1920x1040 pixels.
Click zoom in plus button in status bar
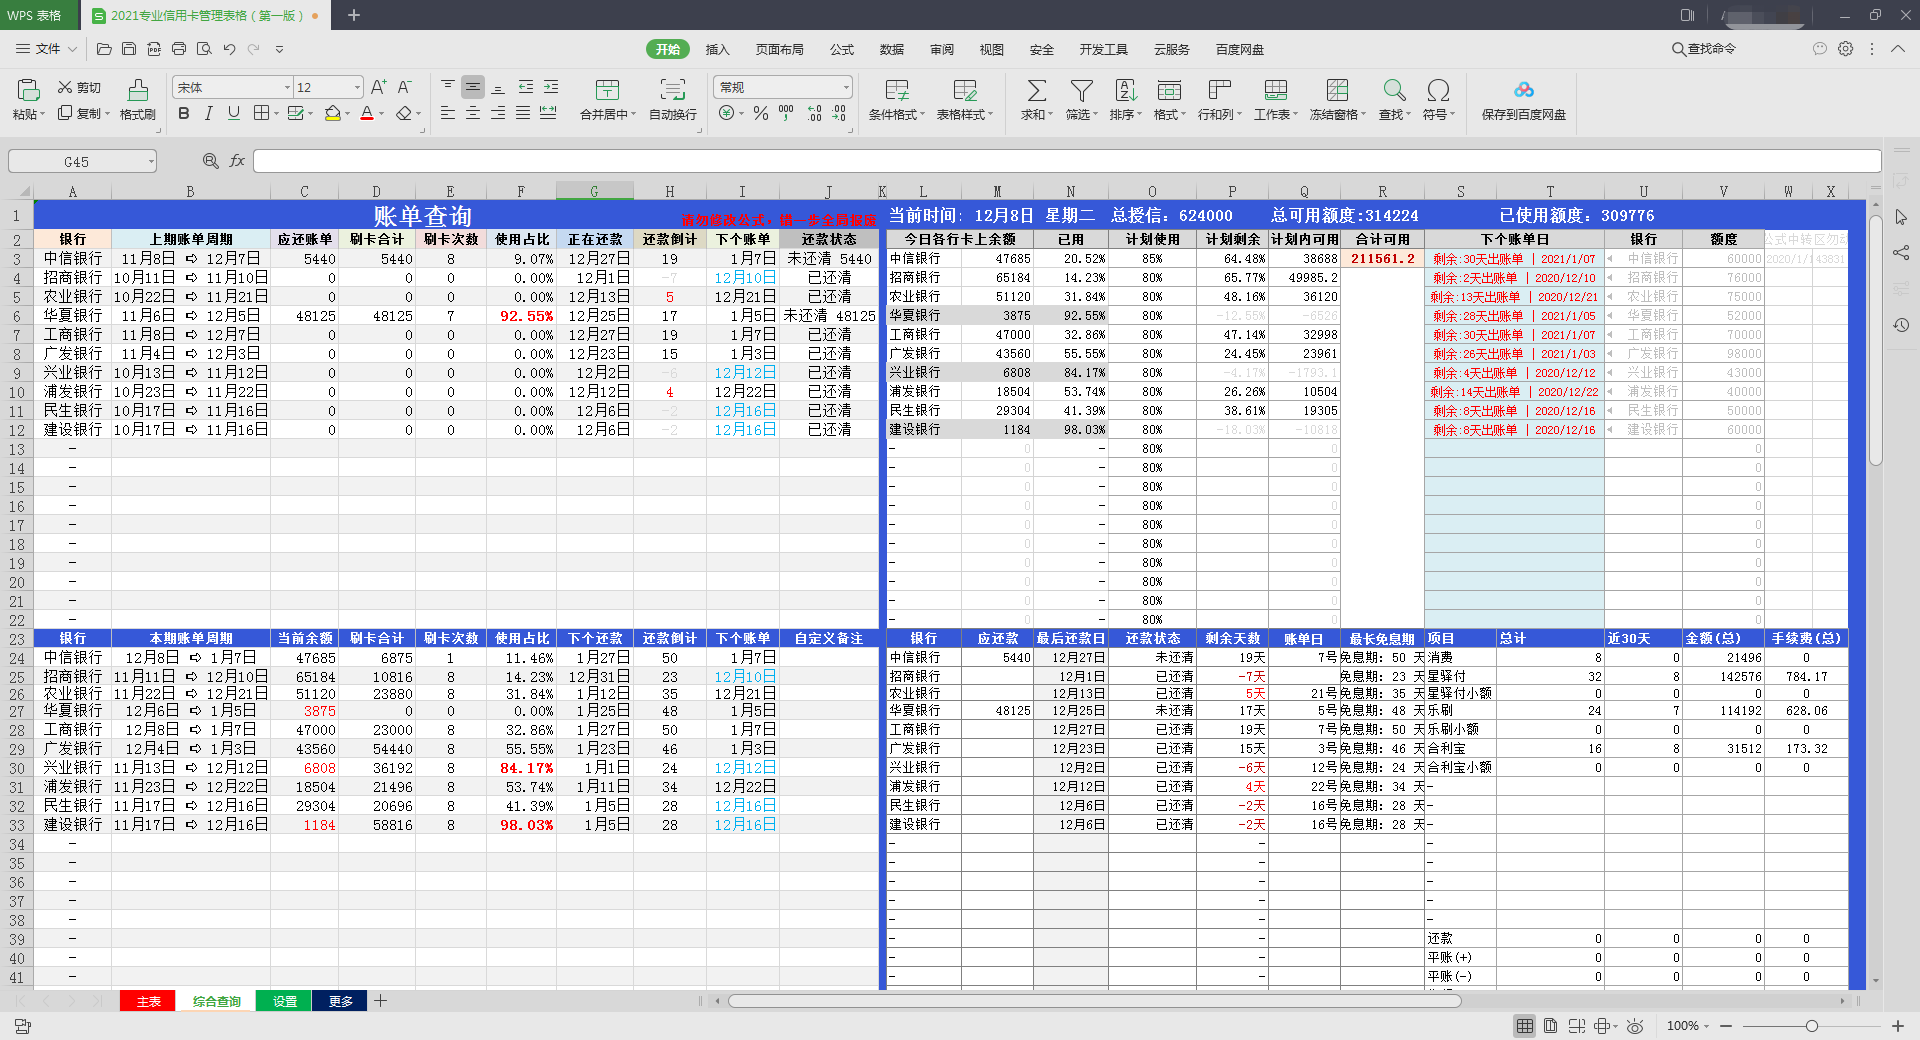(1897, 1026)
